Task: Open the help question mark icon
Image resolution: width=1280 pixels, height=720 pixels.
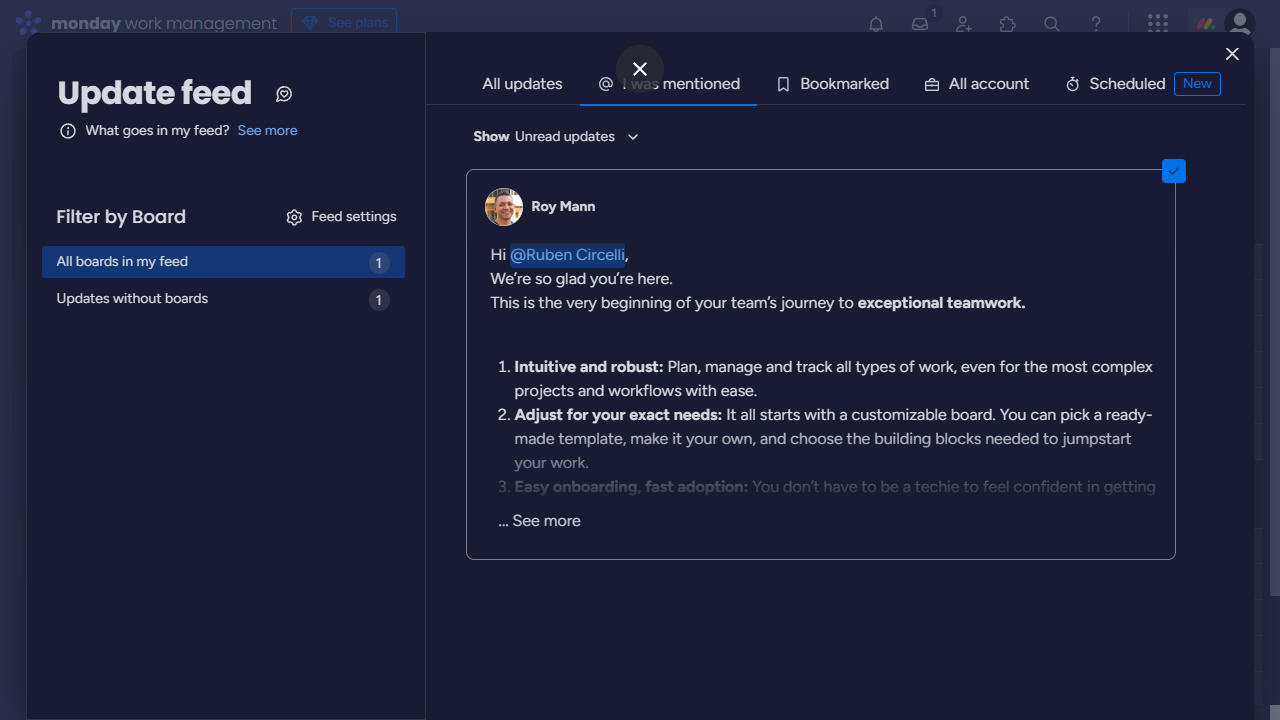Action: (1096, 24)
